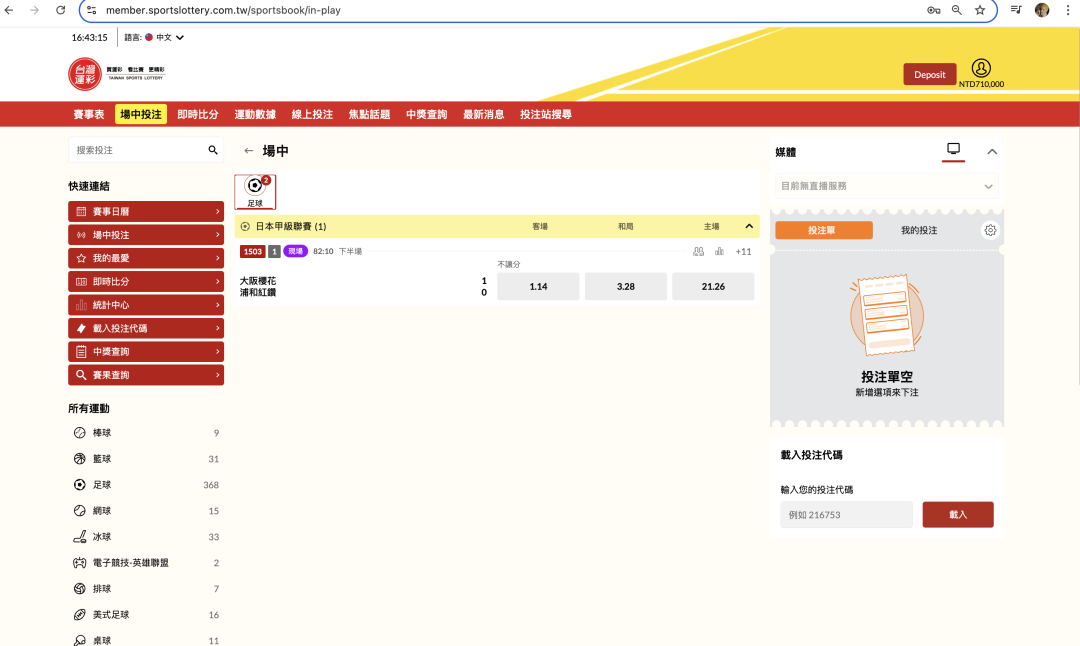
Task: Collapse the 媒體 panel chevron
Action: (x=992, y=152)
